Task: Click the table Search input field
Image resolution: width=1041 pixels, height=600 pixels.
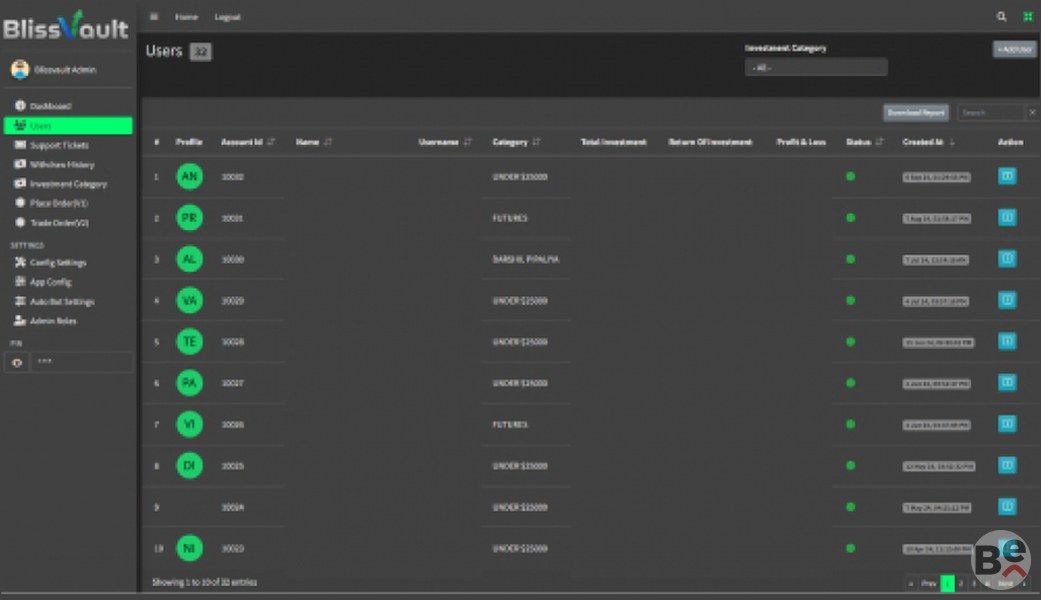Action: point(990,113)
